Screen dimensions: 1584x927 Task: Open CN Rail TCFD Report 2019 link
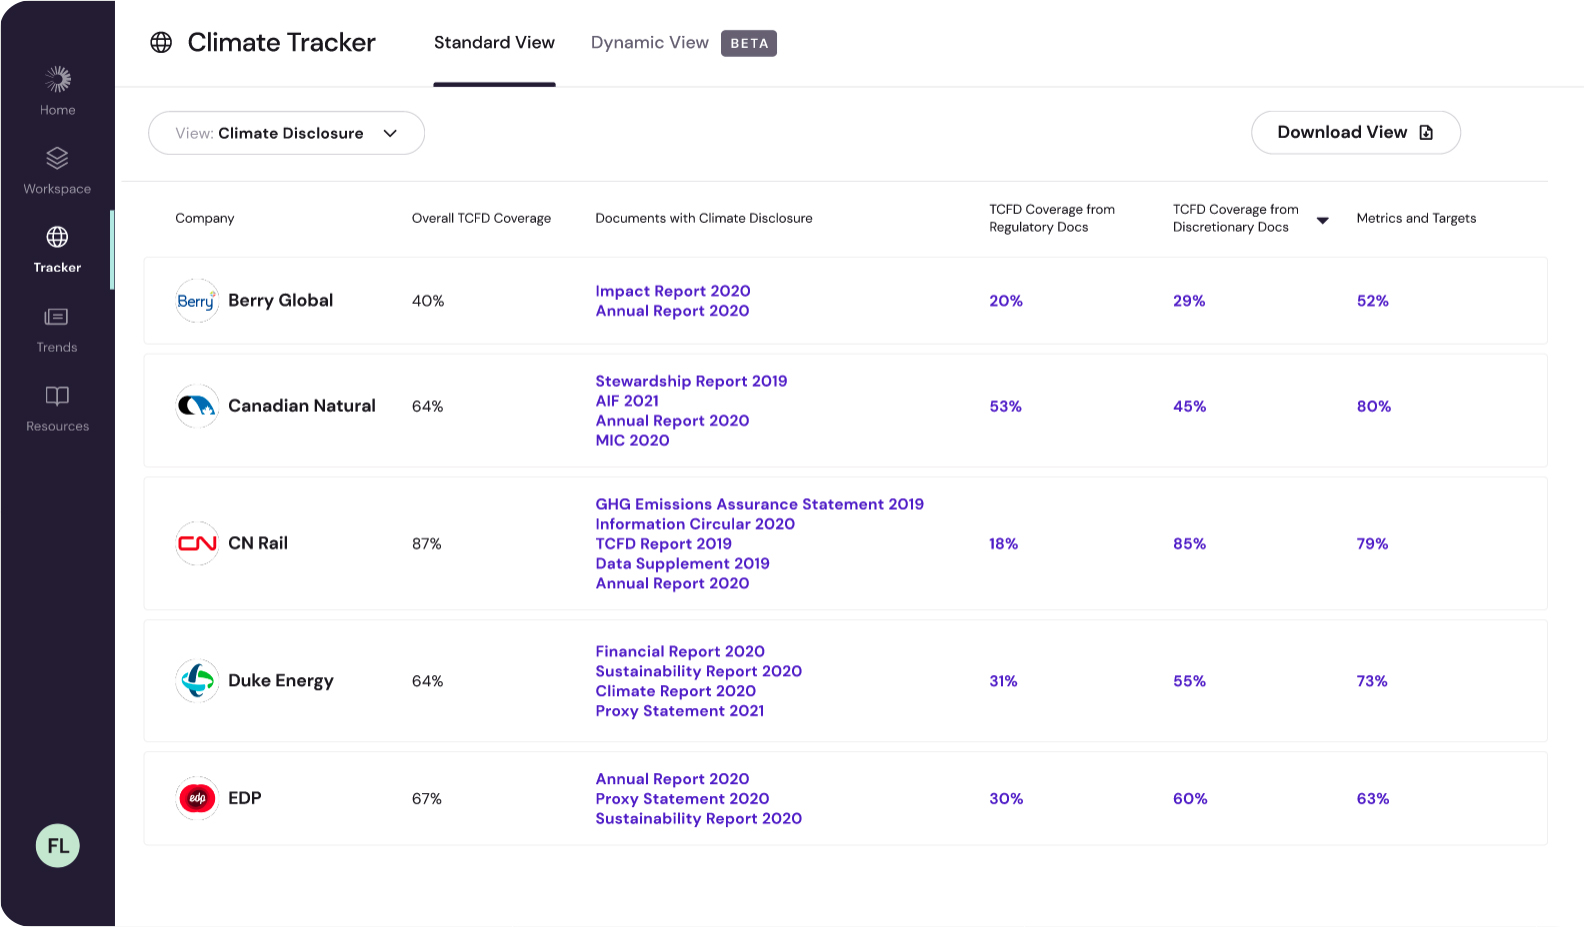tap(663, 544)
